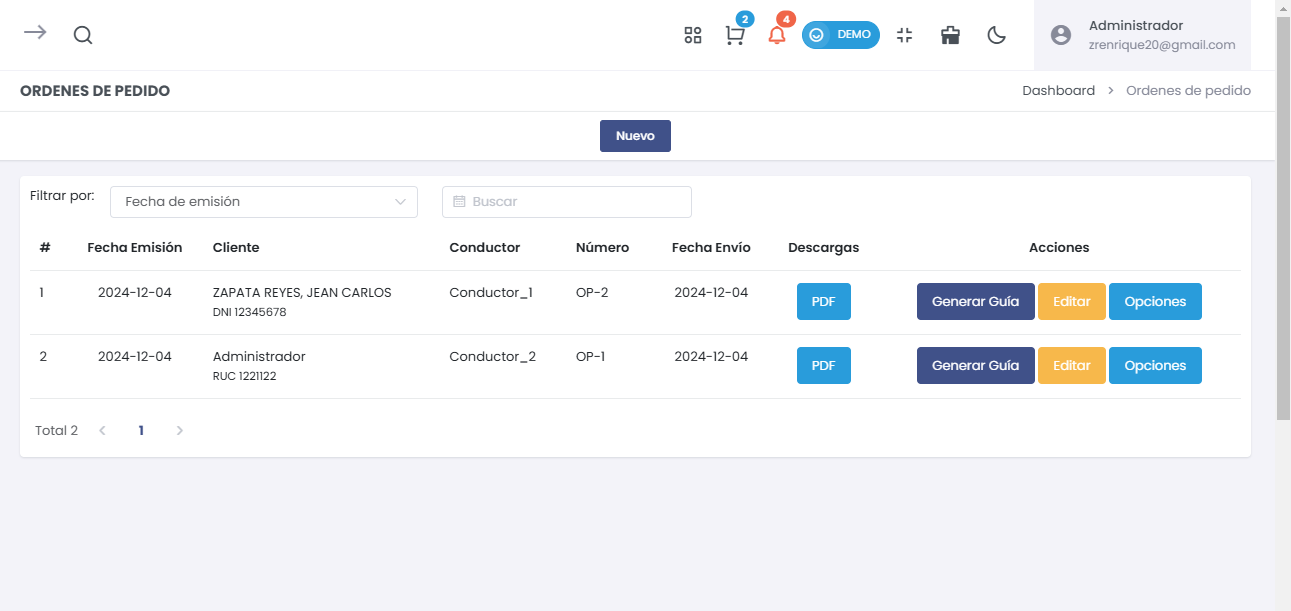Open Opciones menu for order OP-2

point(1155,302)
